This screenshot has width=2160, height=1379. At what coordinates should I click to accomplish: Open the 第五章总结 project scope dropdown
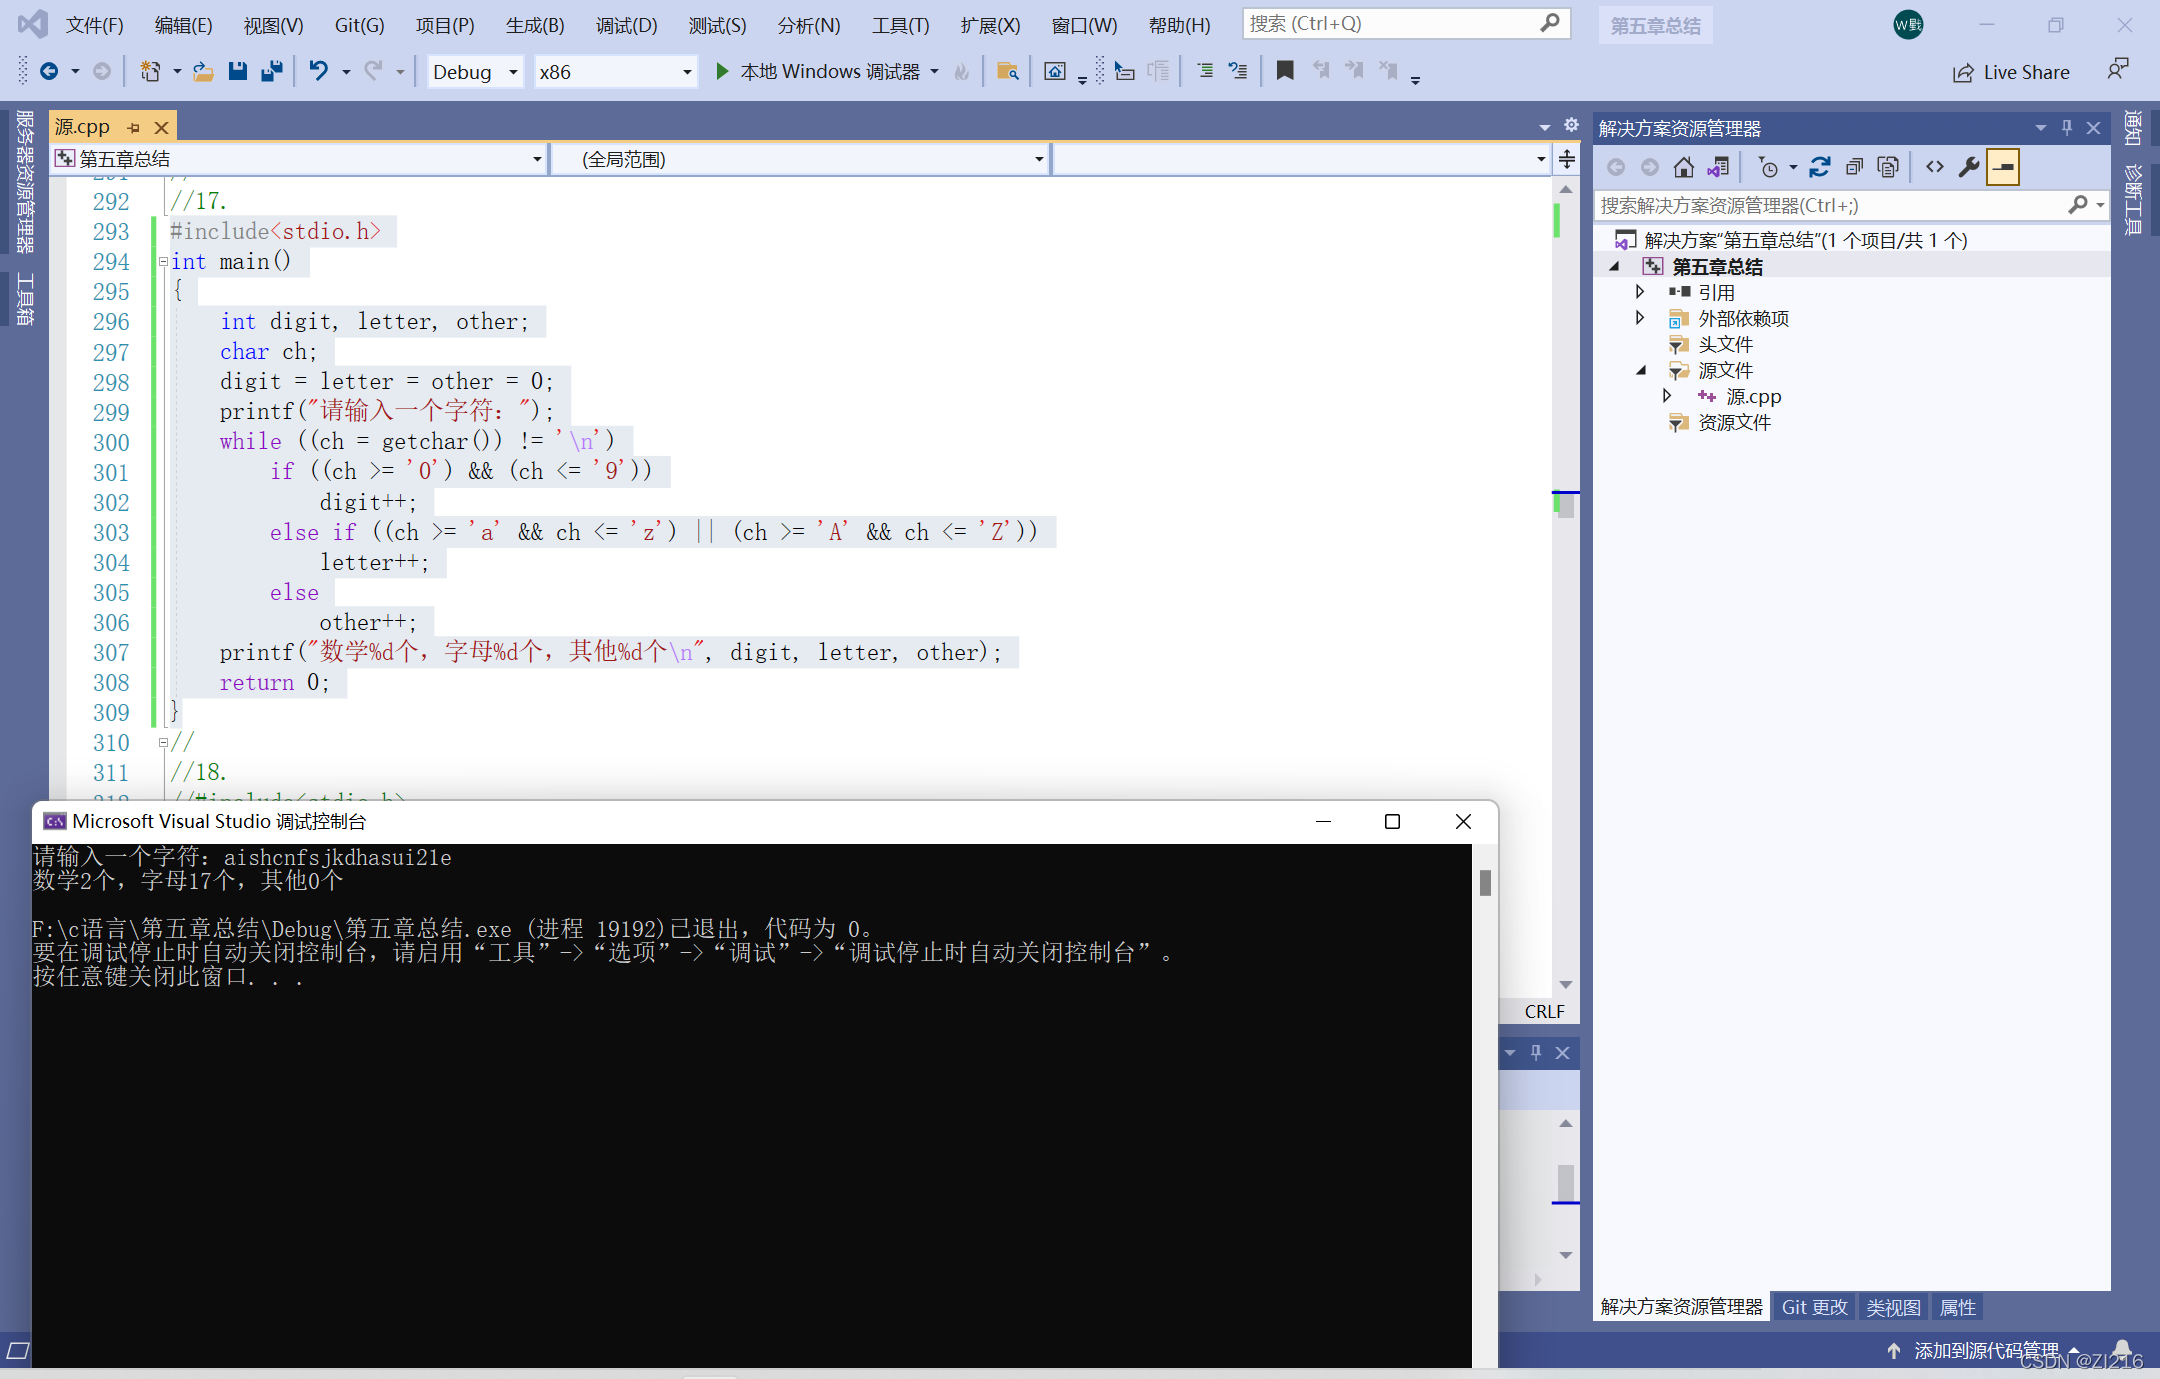[x=299, y=159]
